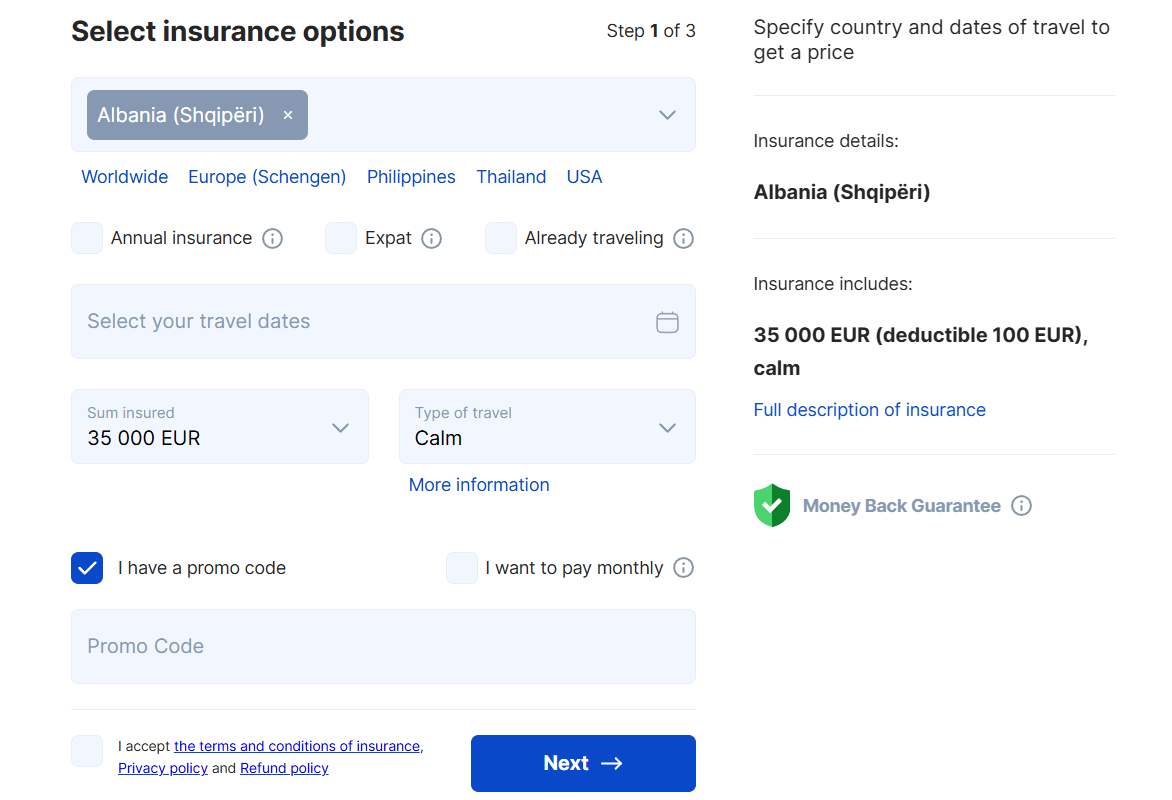Click the arrow inside the Next button

pyautogui.click(x=613, y=763)
